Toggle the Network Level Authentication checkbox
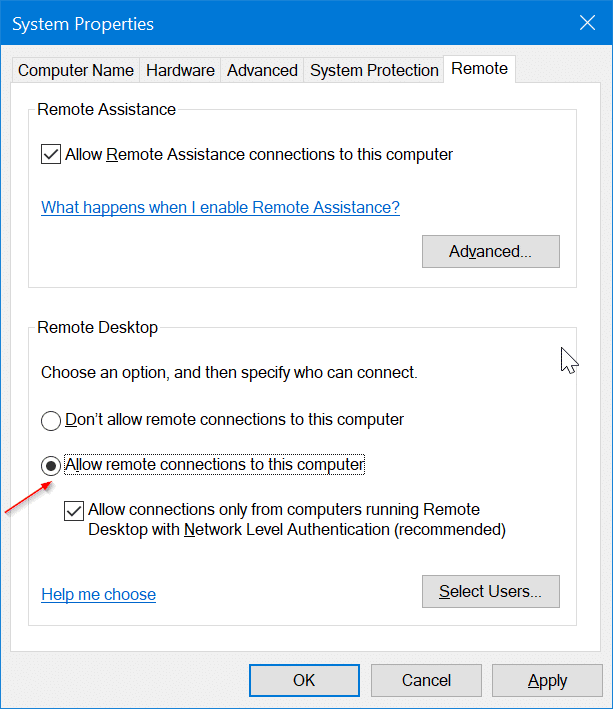Screen dimensions: 613x709 click(74, 510)
